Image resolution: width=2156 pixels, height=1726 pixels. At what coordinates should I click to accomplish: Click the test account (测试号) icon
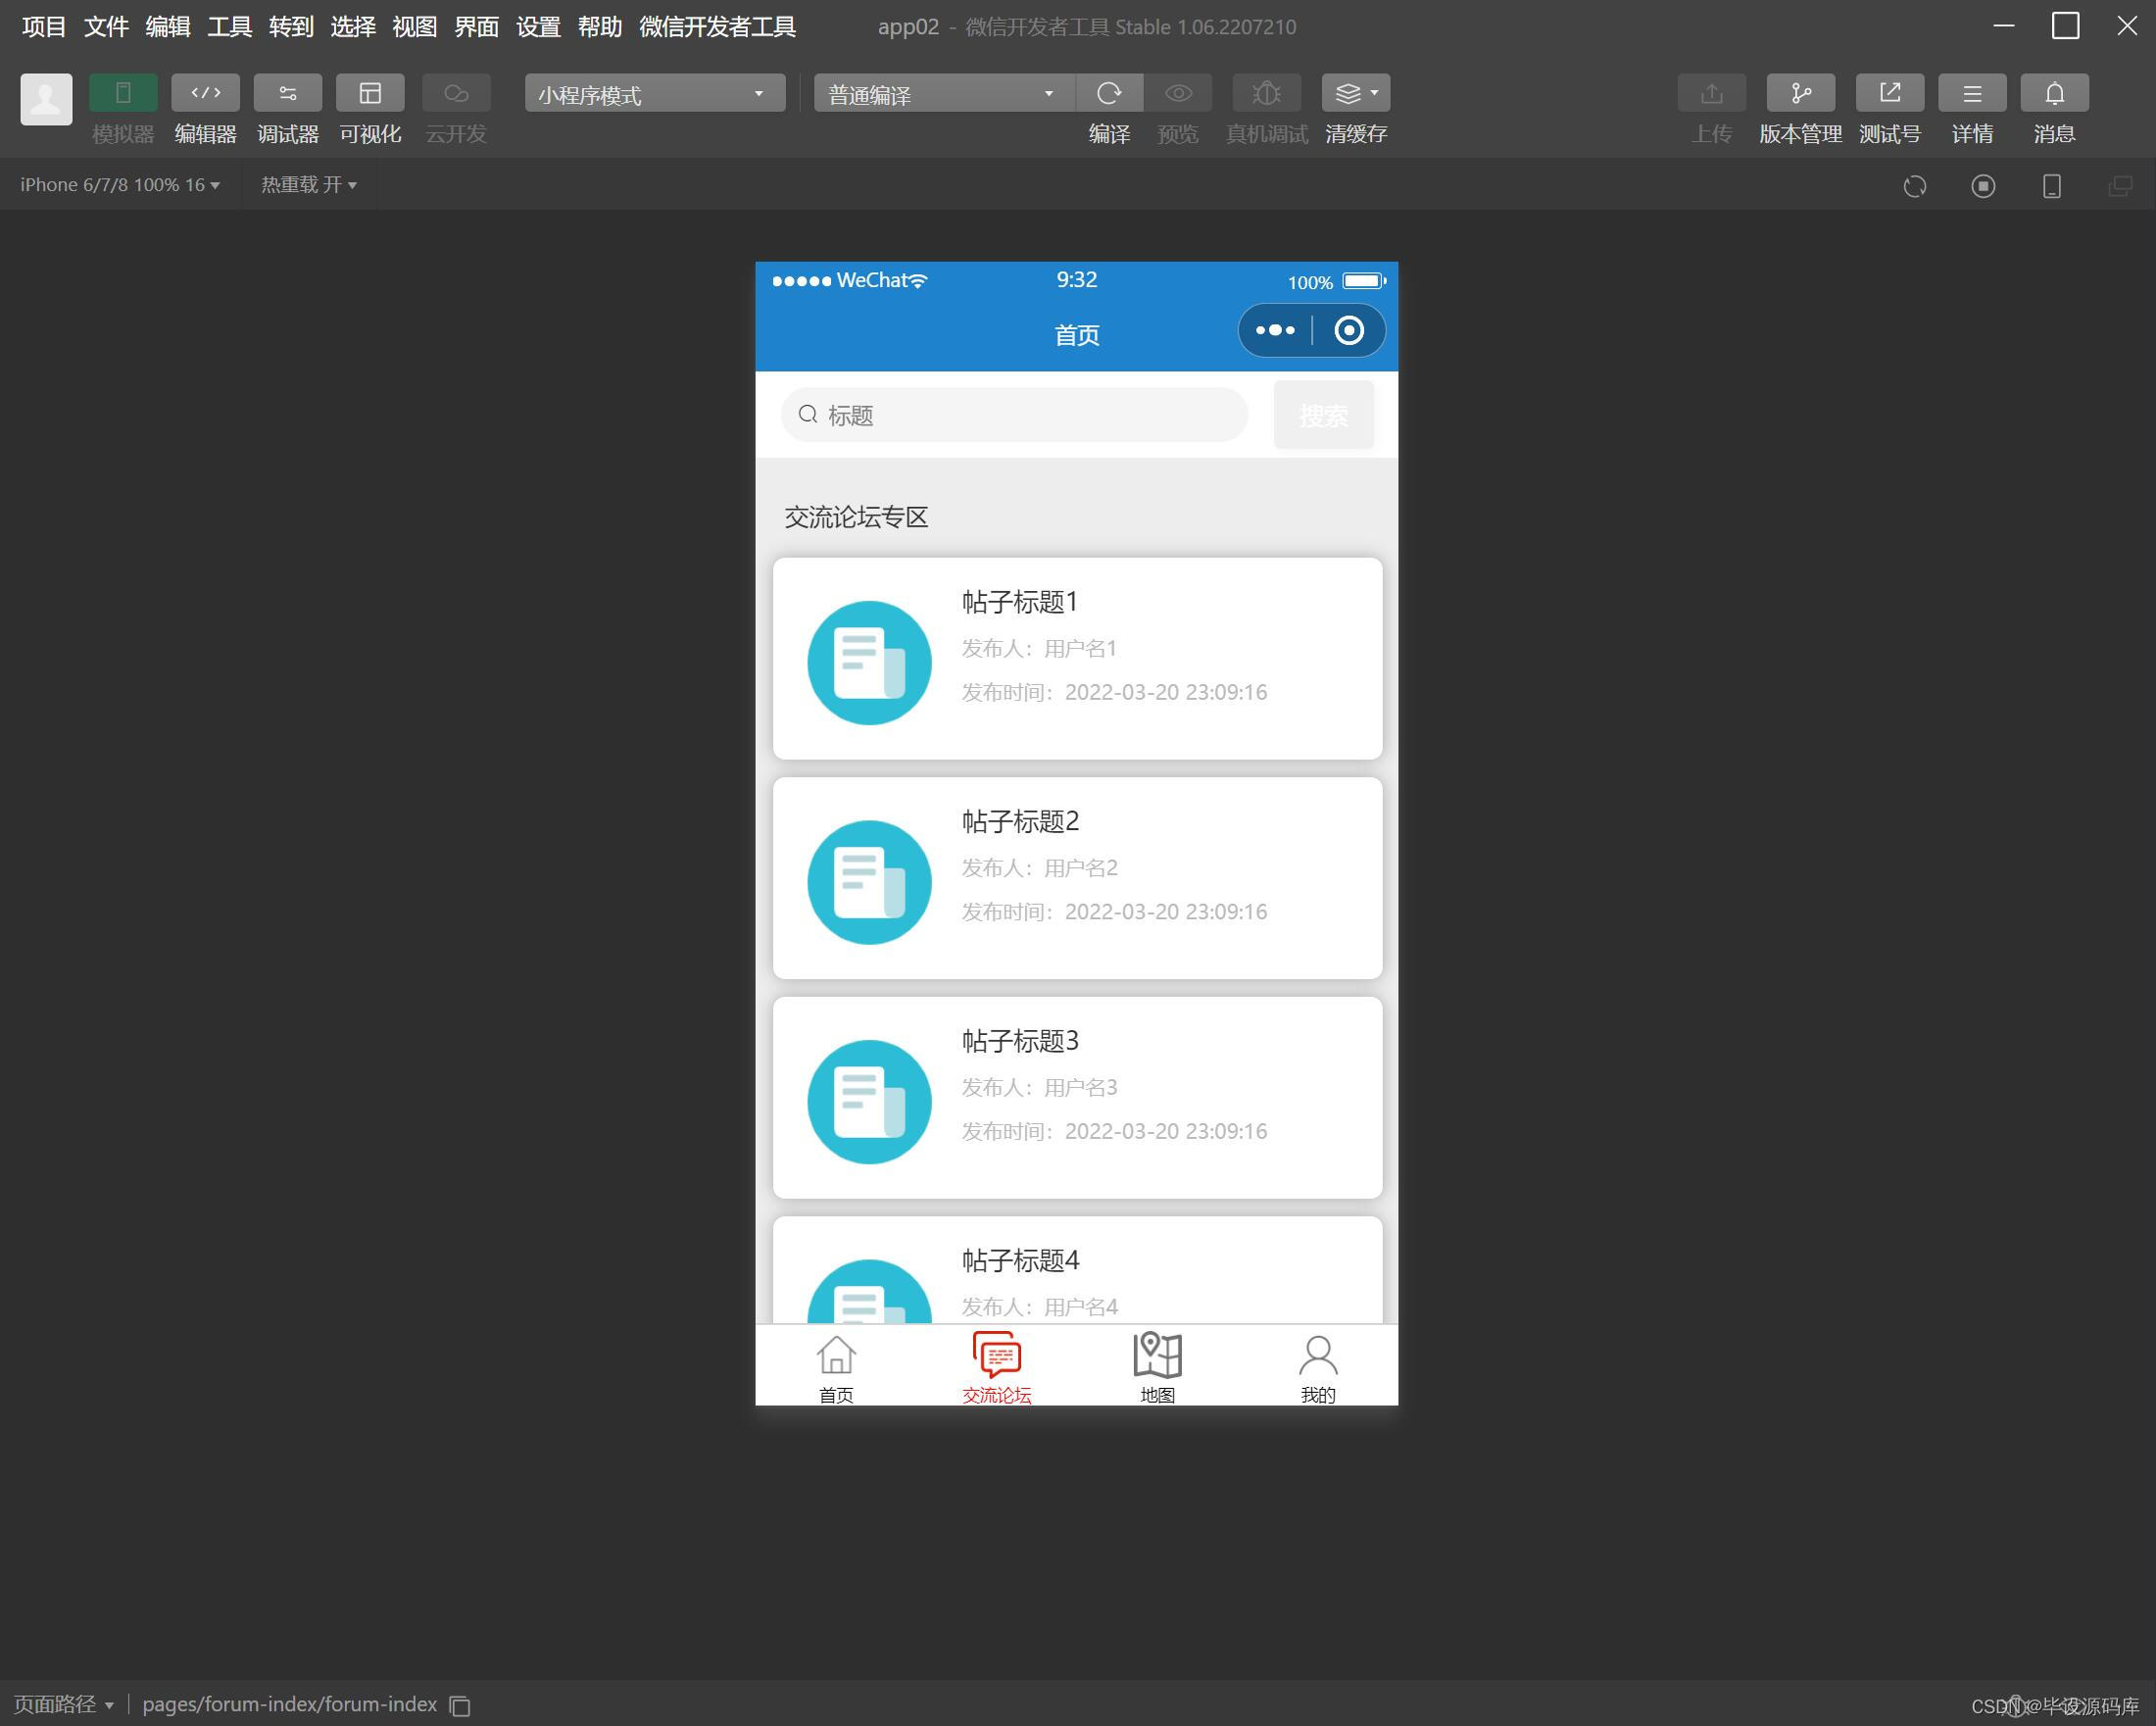point(1889,93)
